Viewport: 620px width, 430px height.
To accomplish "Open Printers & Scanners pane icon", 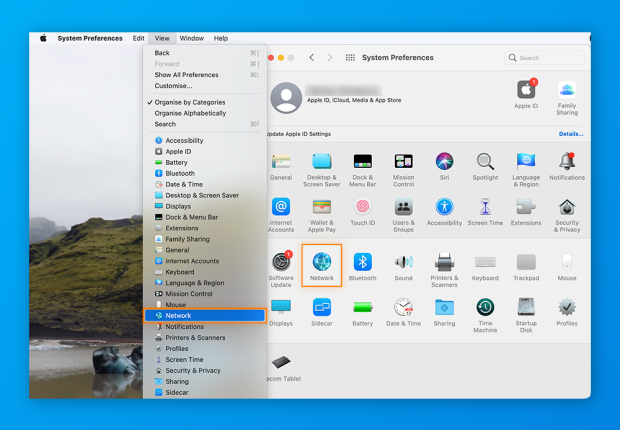I will [444, 262].
